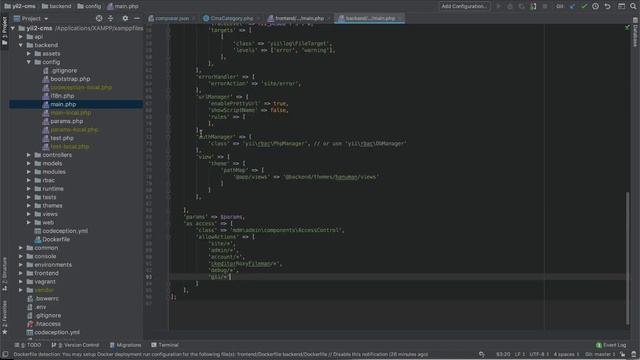Open Project panel settings gear

(125, 18)
